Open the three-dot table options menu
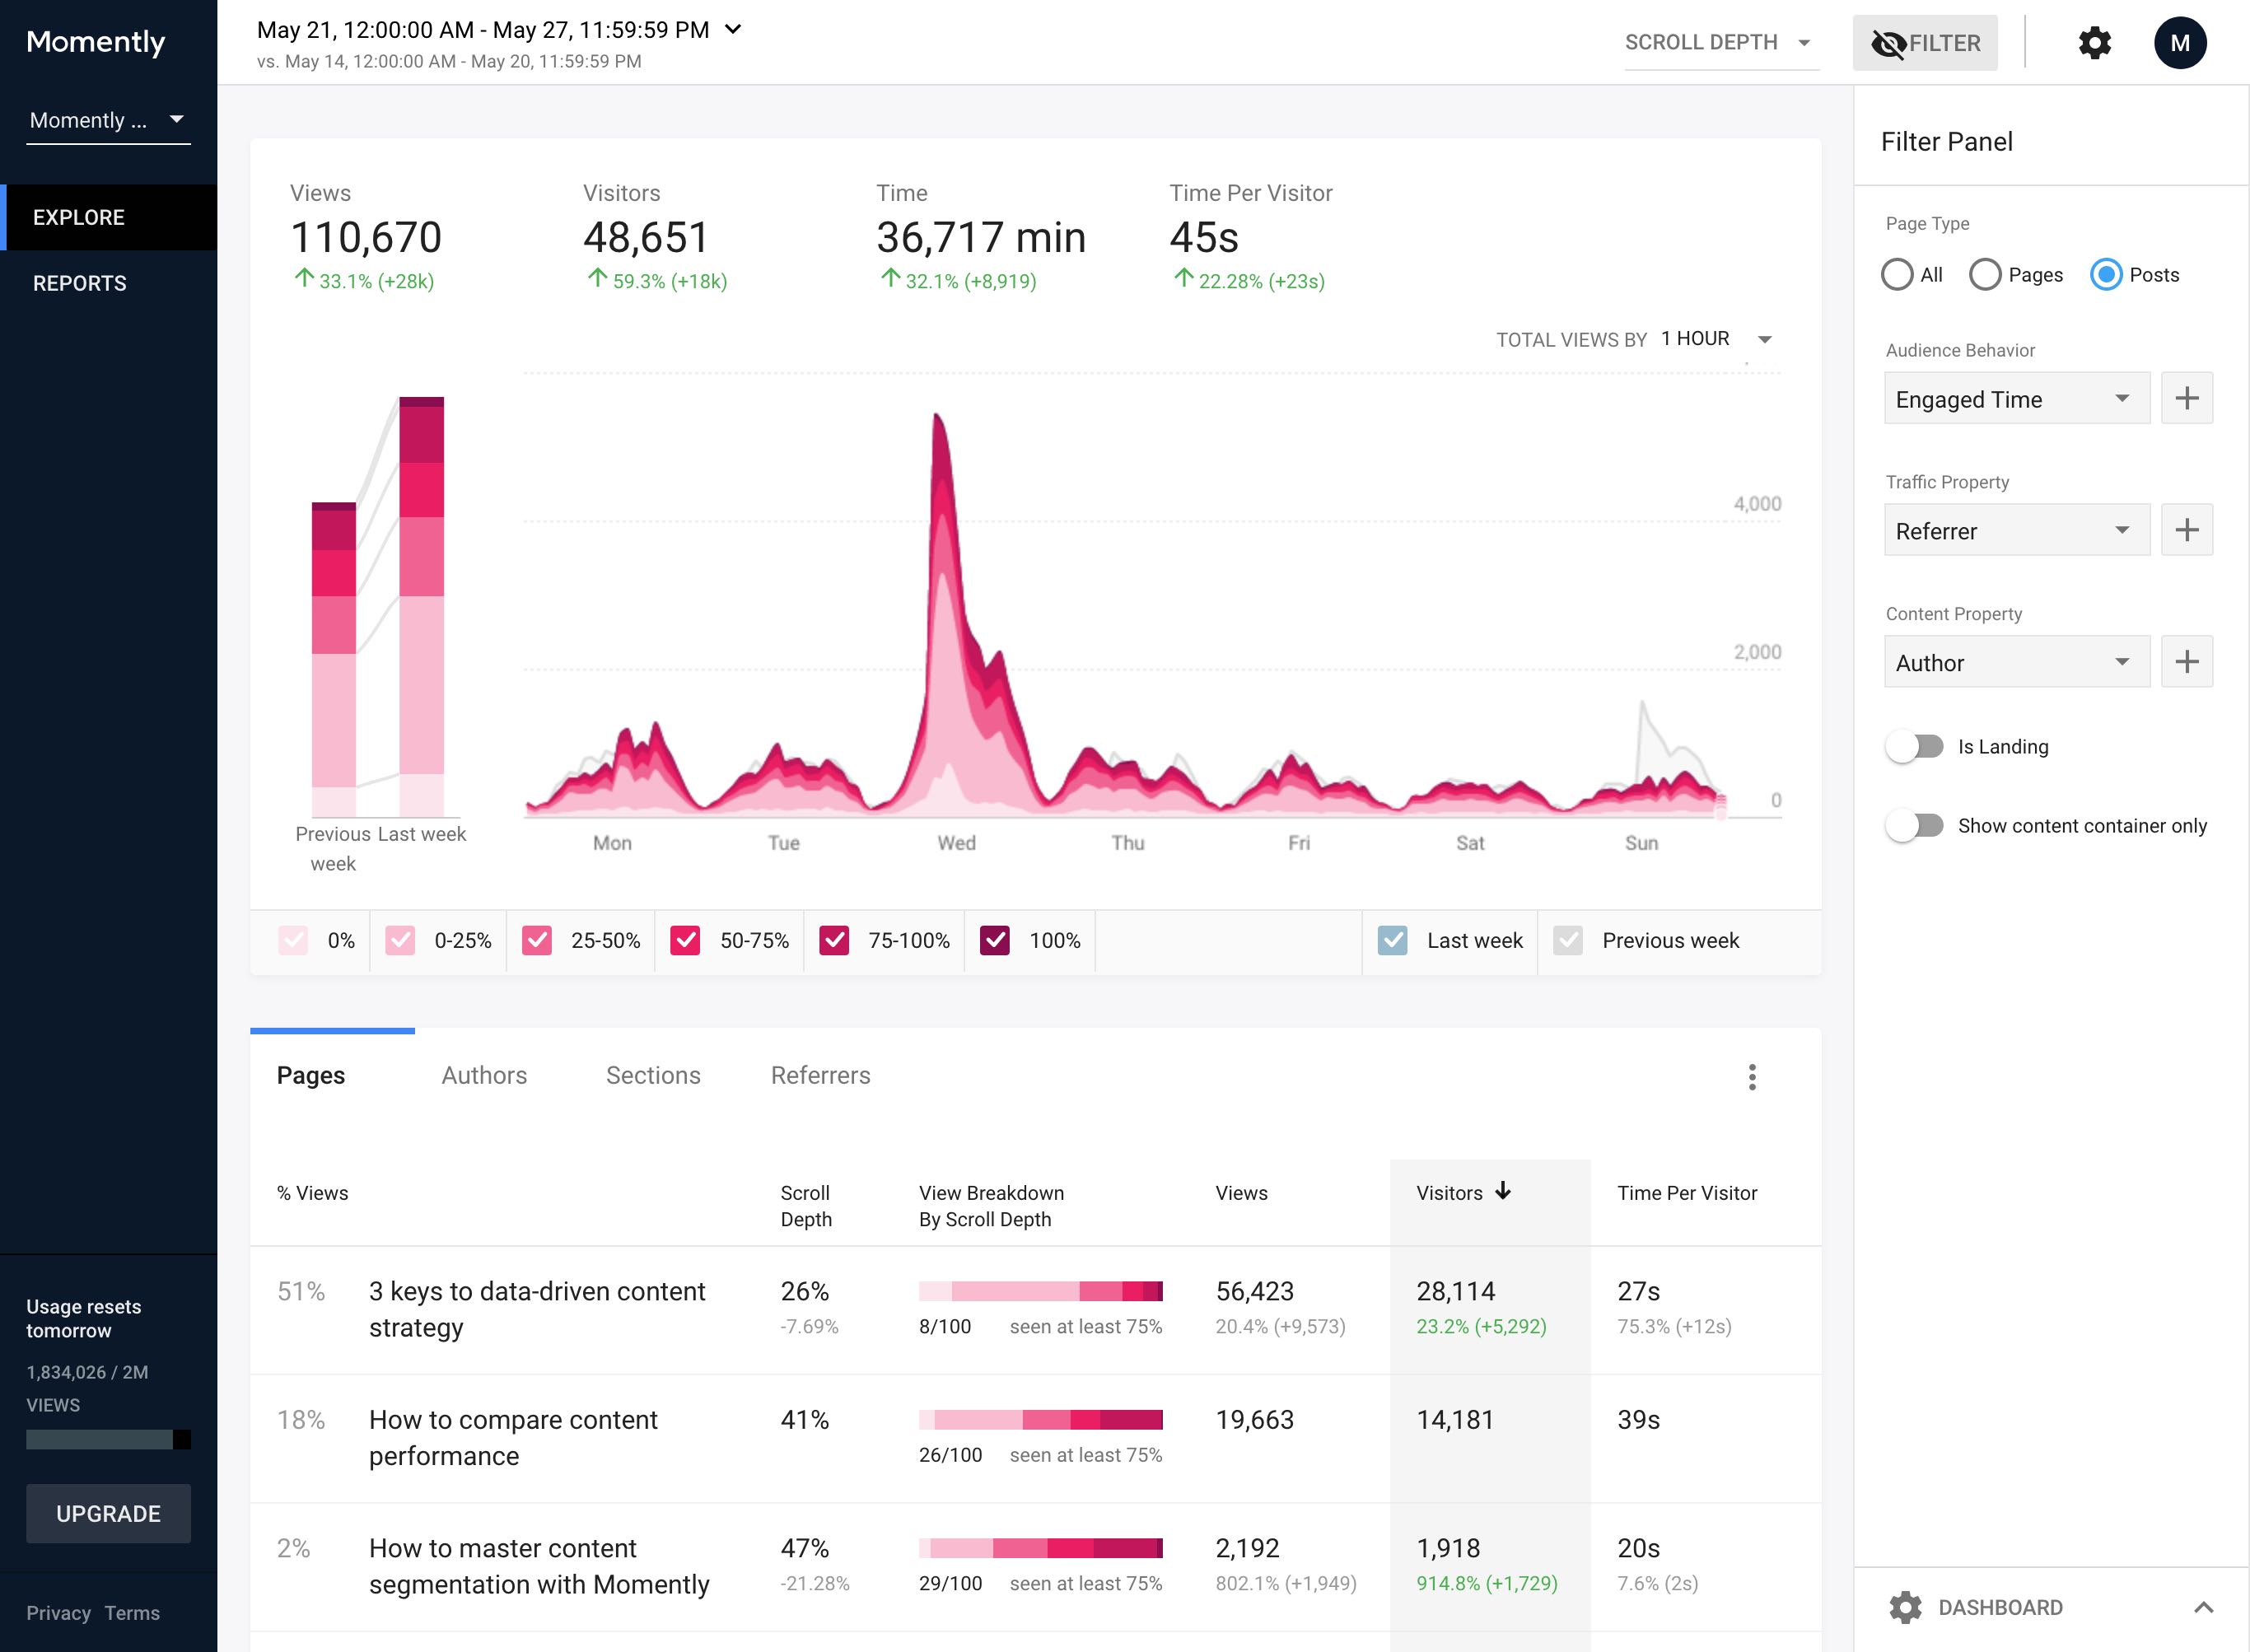The width and height of the screenshot is (2250, 1652). click(1751, 1077)
